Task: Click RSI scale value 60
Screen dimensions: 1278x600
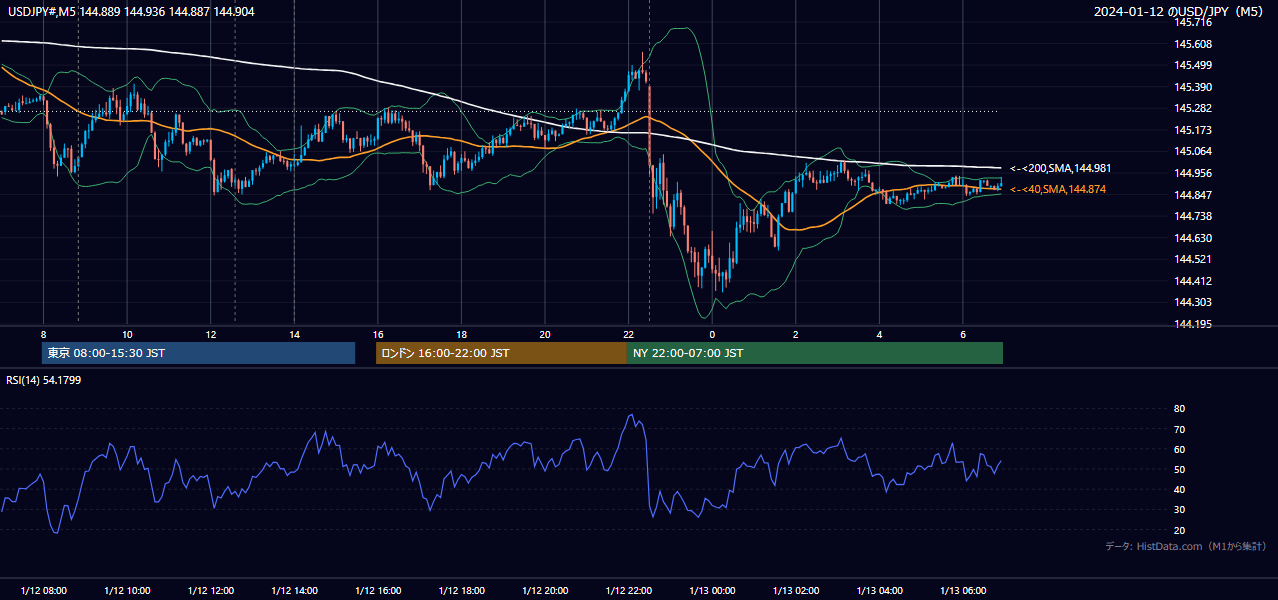Action: pyautogui.click(x=1180, y=449)
